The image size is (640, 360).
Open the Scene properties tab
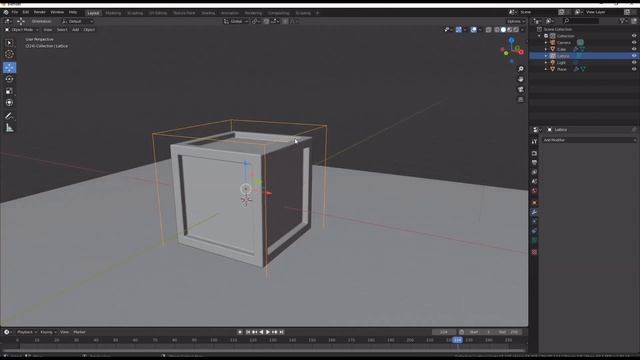534,181
